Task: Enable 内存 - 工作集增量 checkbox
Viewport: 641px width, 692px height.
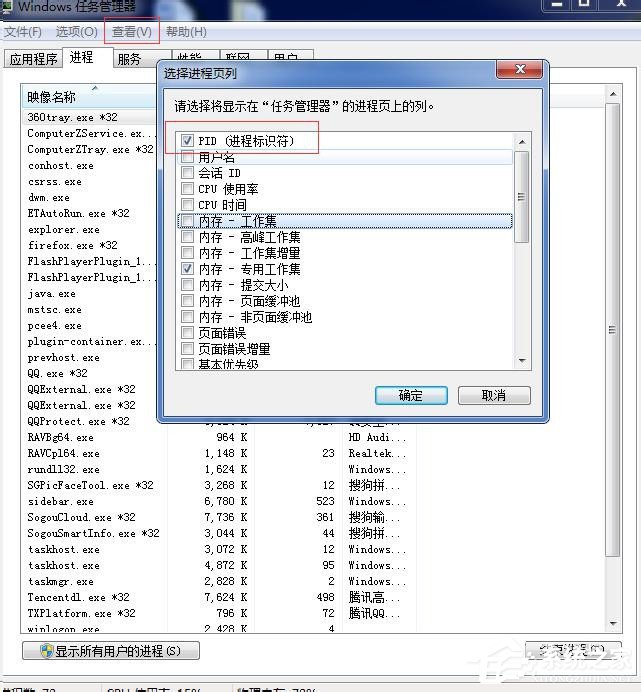Action: pos(187,253)
